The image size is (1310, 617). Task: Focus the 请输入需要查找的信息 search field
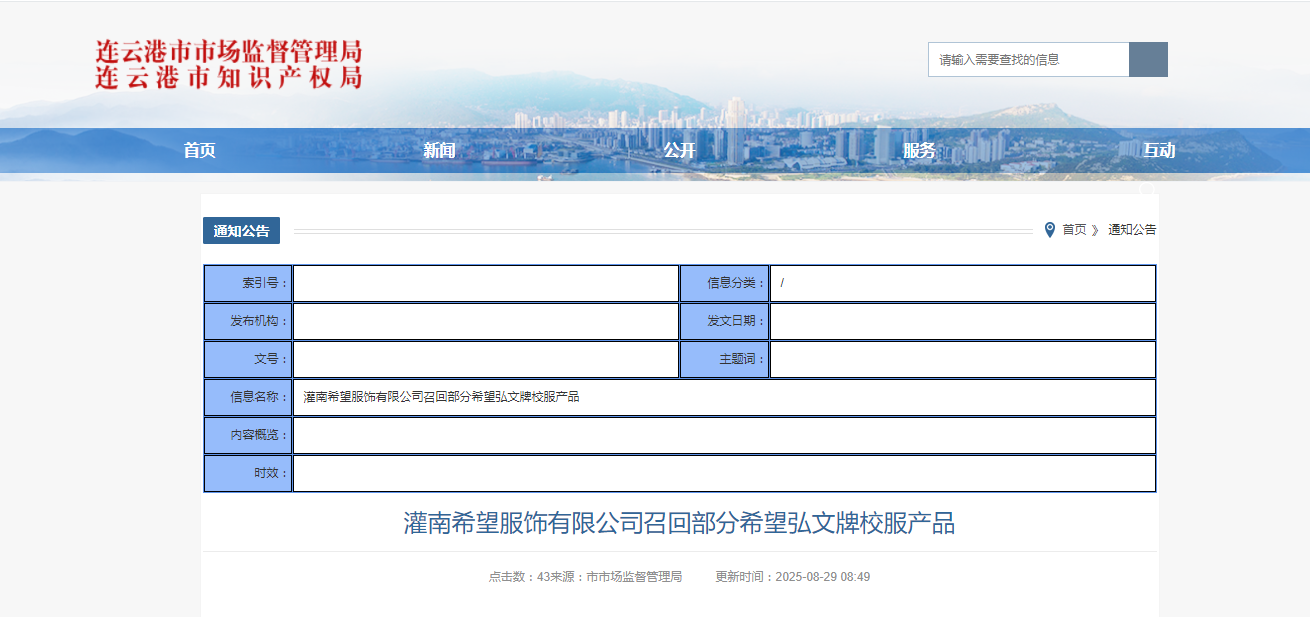[x=1028, y=60]
